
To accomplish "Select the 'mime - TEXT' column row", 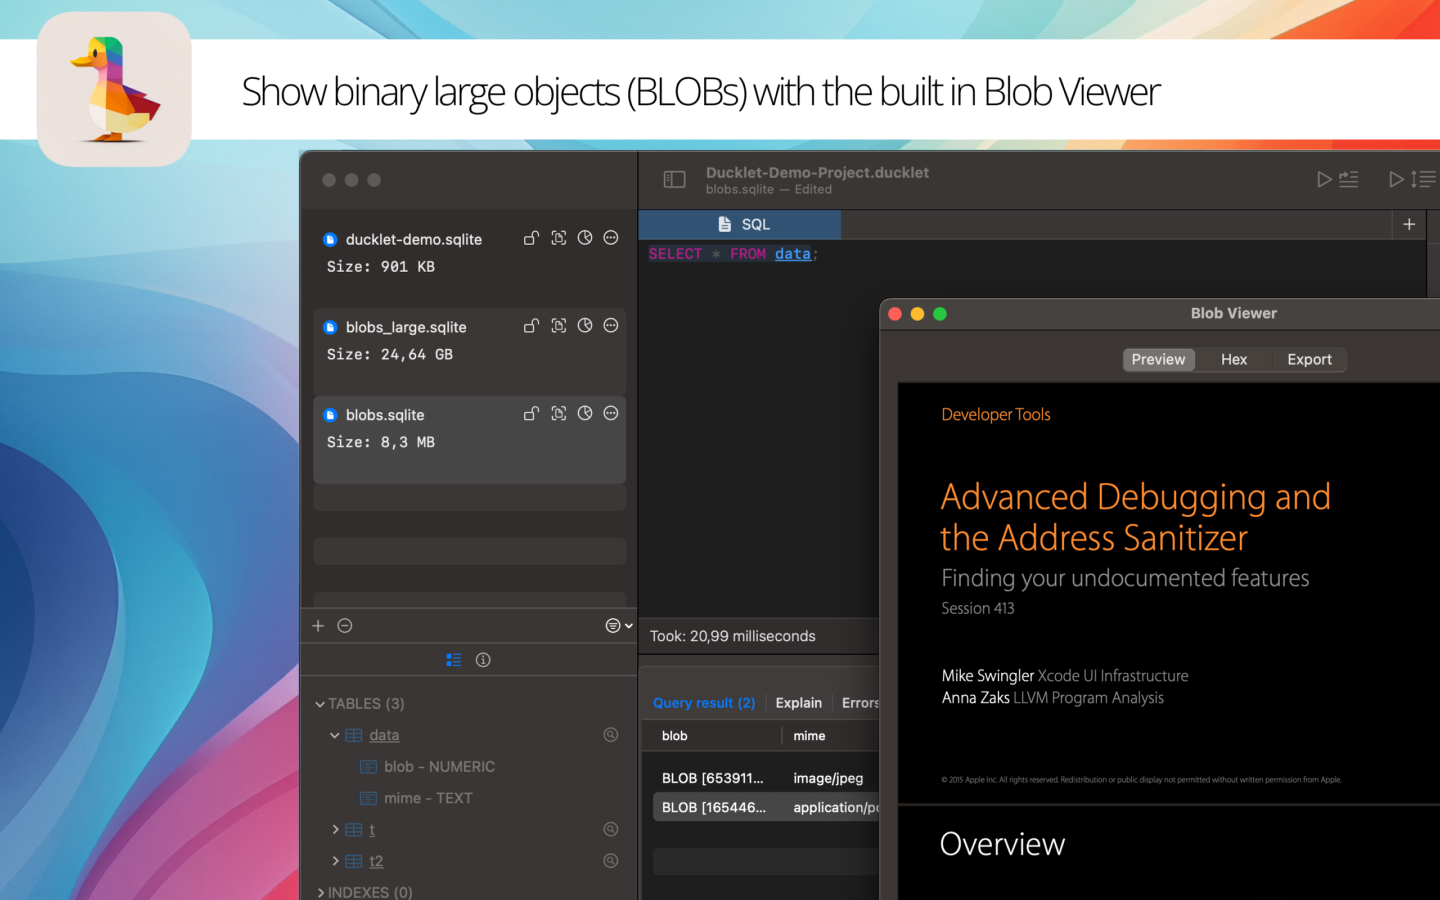I will [428, 798].
